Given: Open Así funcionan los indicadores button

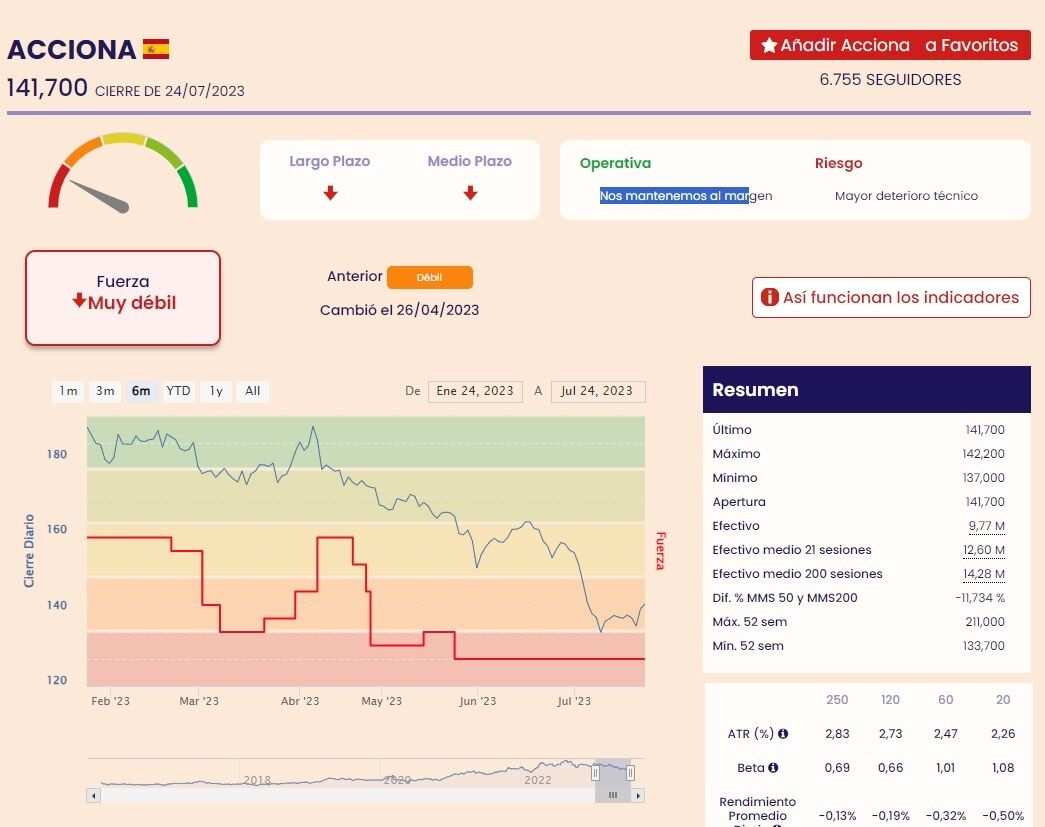Looking at the screenshot, I should (x=891, y=297).
